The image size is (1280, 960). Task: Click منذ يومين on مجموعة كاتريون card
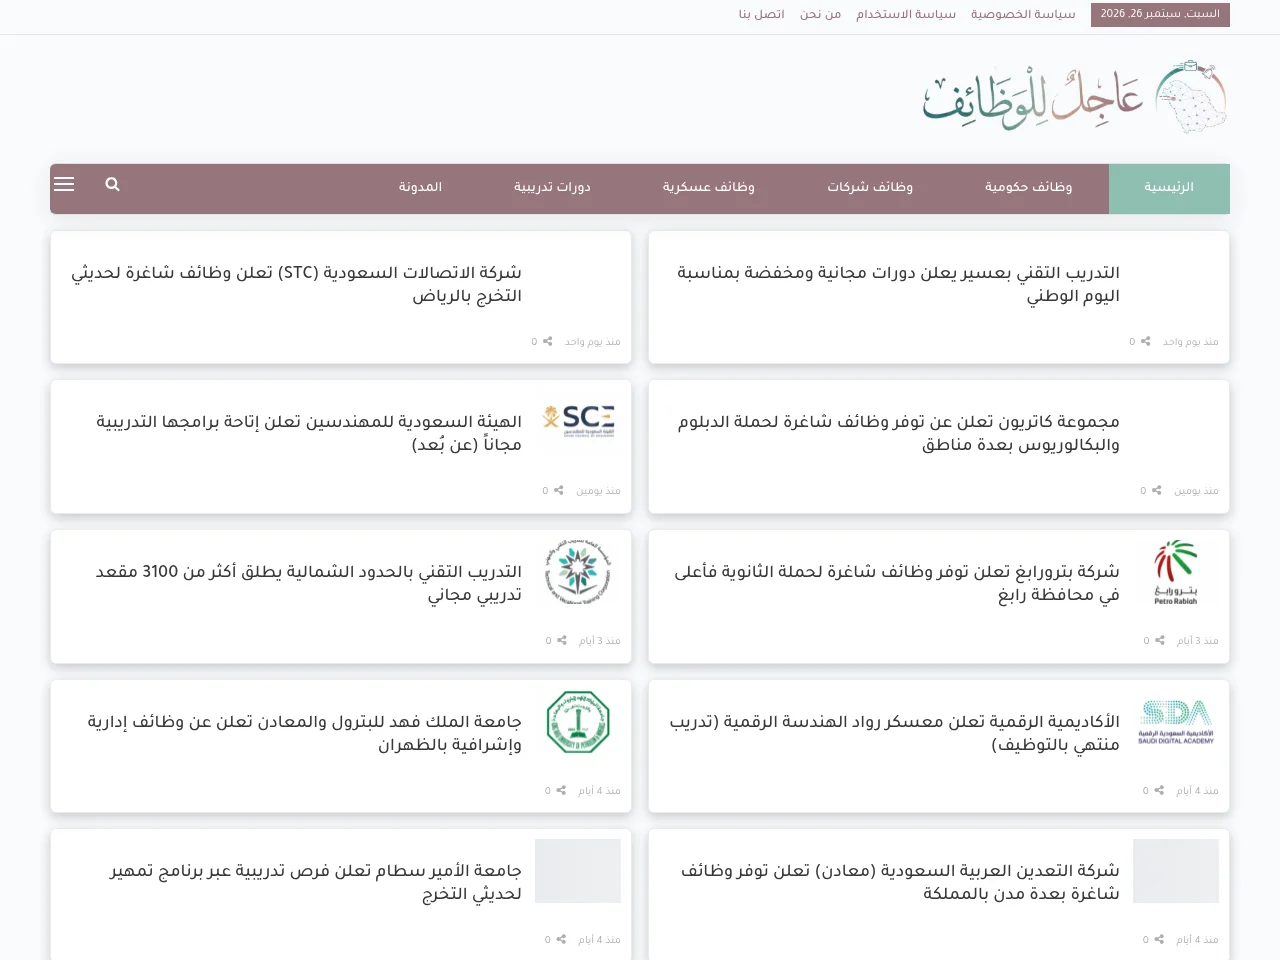click(x=1196, y=491)
